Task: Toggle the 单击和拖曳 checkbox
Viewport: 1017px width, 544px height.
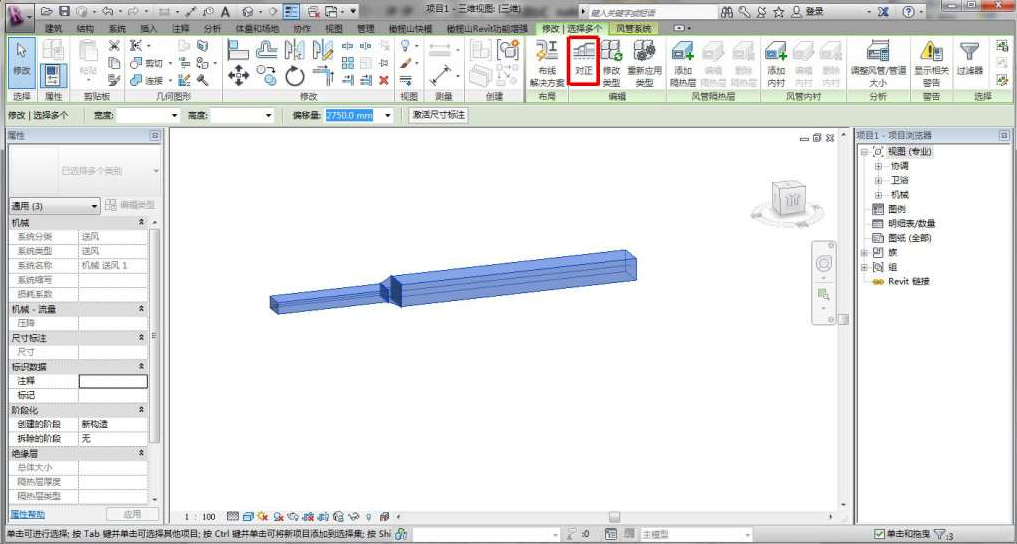Action: (879, 535)
